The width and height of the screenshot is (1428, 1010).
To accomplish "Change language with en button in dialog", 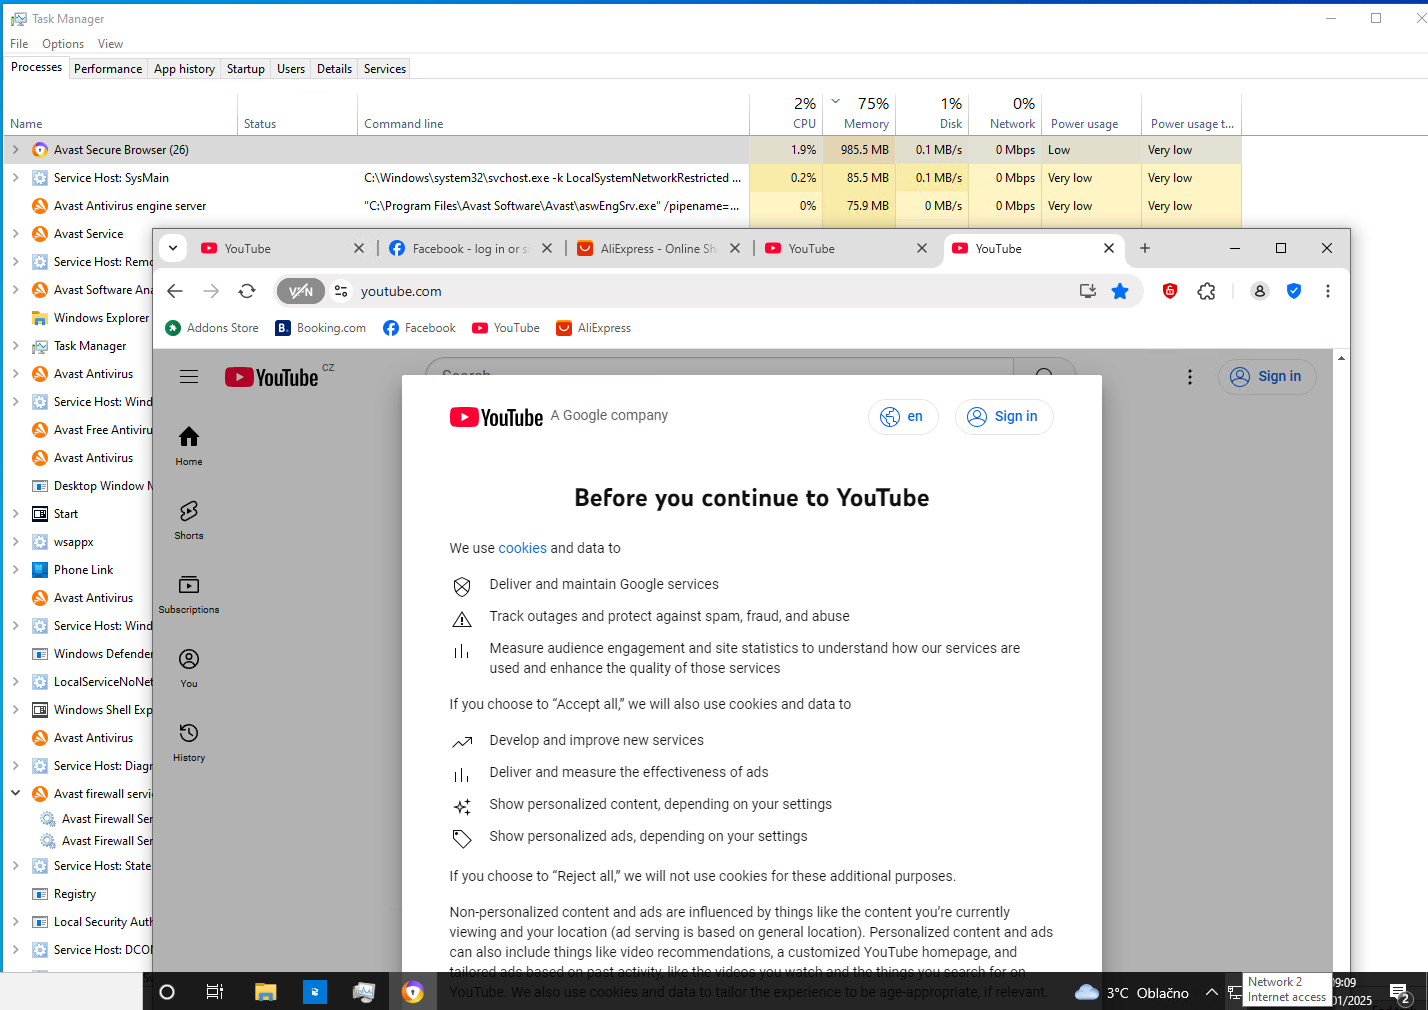I will click(903, 417).
